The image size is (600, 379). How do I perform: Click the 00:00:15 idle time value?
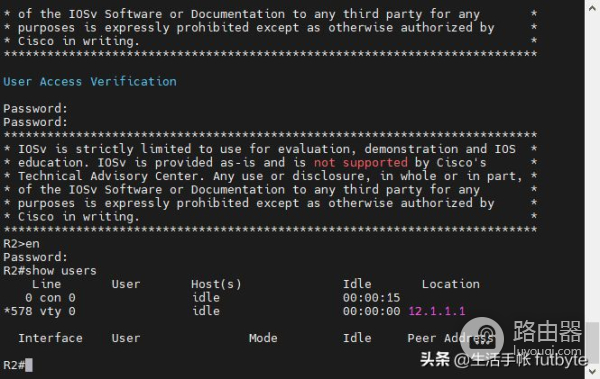click(371, 297)
